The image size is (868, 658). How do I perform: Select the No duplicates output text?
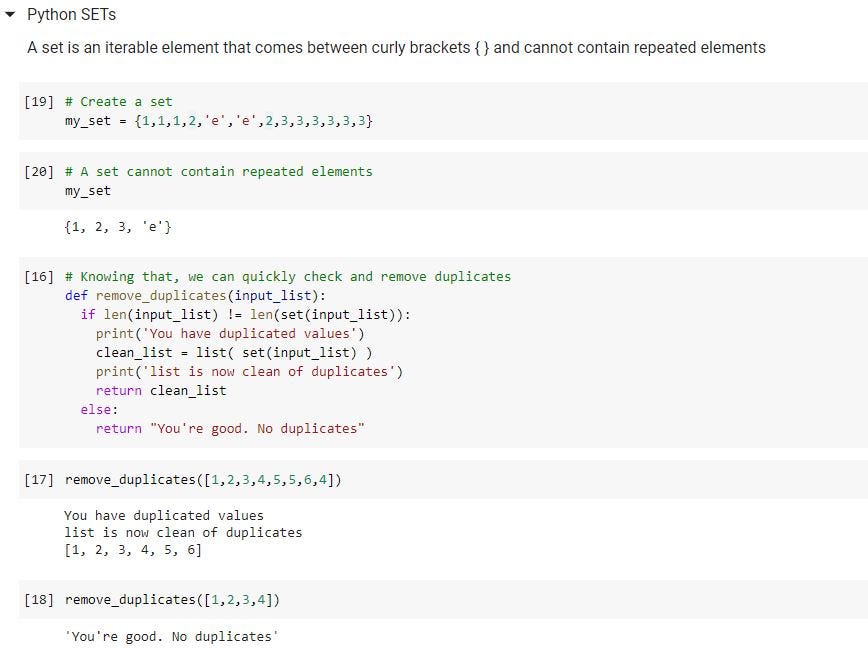coord(170,636)
